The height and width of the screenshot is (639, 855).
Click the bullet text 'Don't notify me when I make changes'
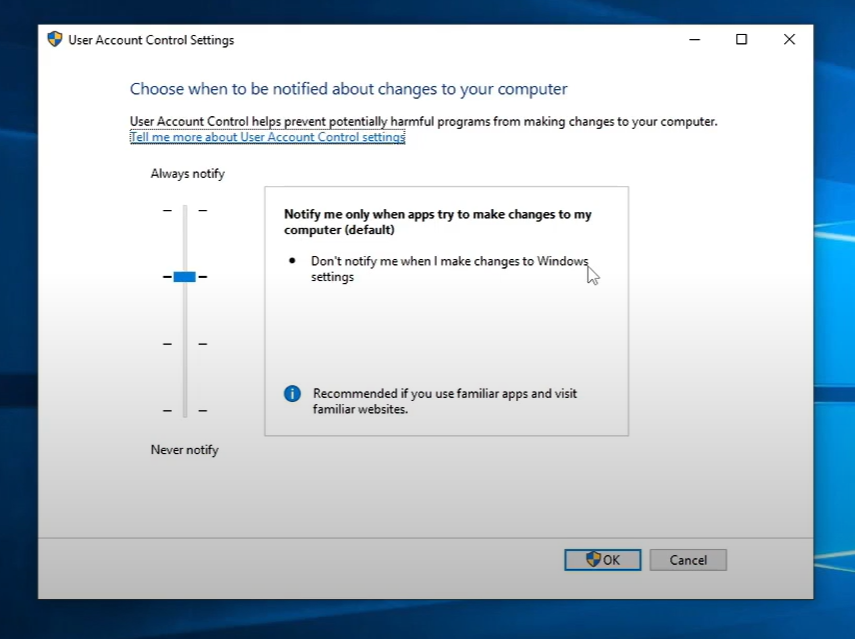click(x=449, y=269)
